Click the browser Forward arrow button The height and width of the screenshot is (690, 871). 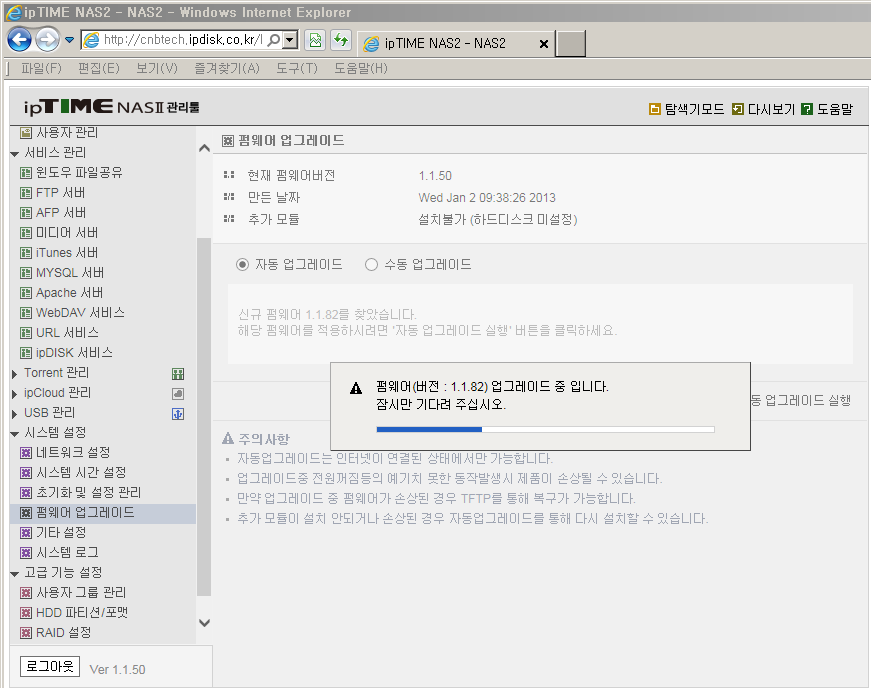(47, 40)
